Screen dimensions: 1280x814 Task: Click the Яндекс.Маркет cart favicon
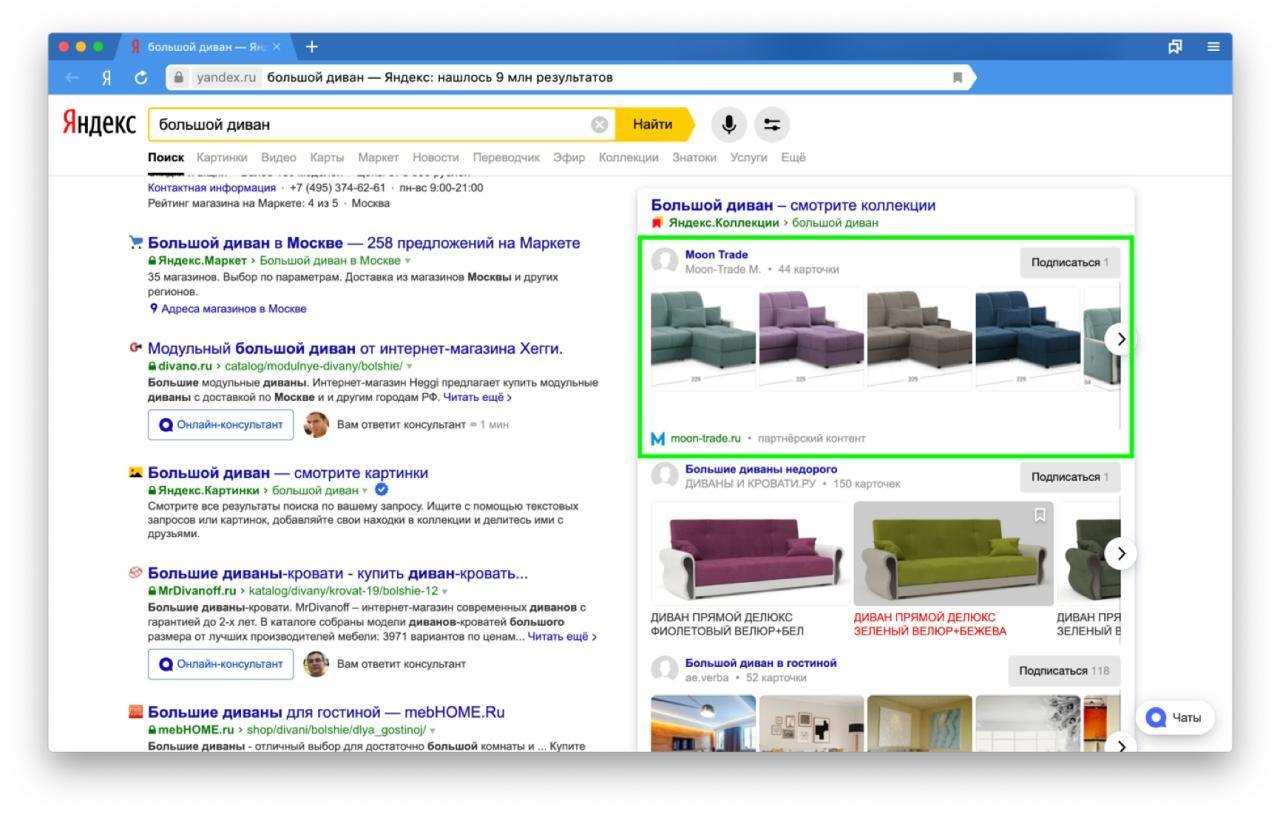click(x=136, y=242)
